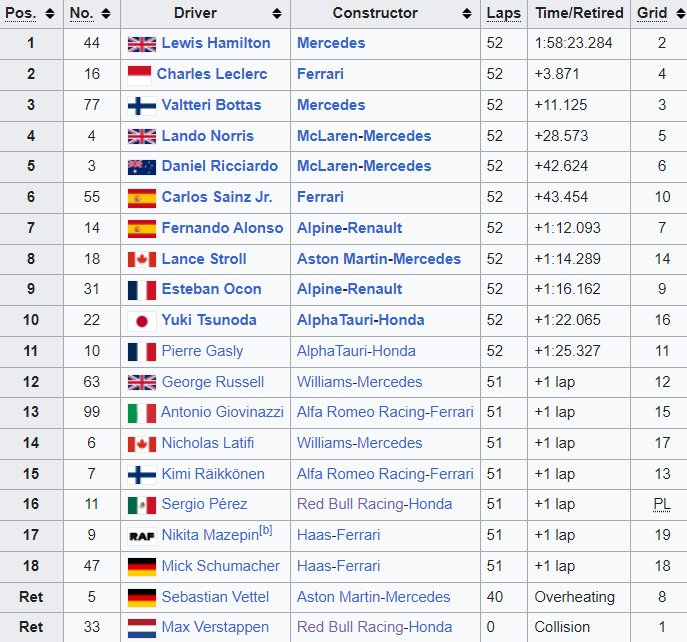
Task: Open Fernando Alonso driver link
Action: [222, 228]
